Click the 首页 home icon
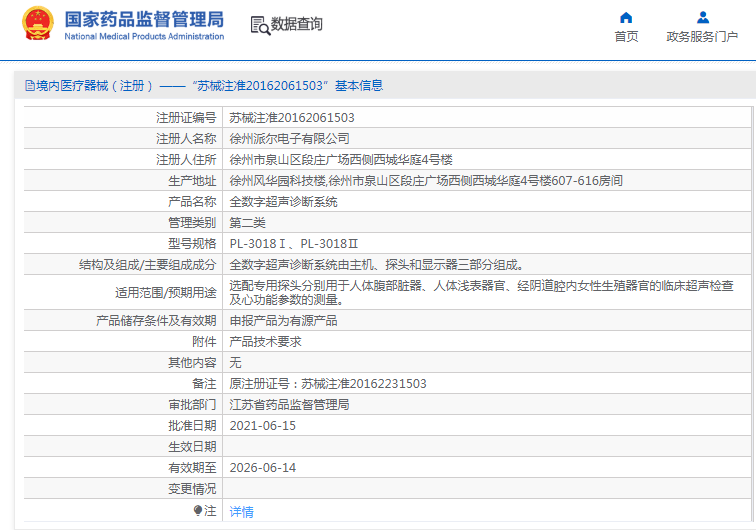 [x=626, y=18]
